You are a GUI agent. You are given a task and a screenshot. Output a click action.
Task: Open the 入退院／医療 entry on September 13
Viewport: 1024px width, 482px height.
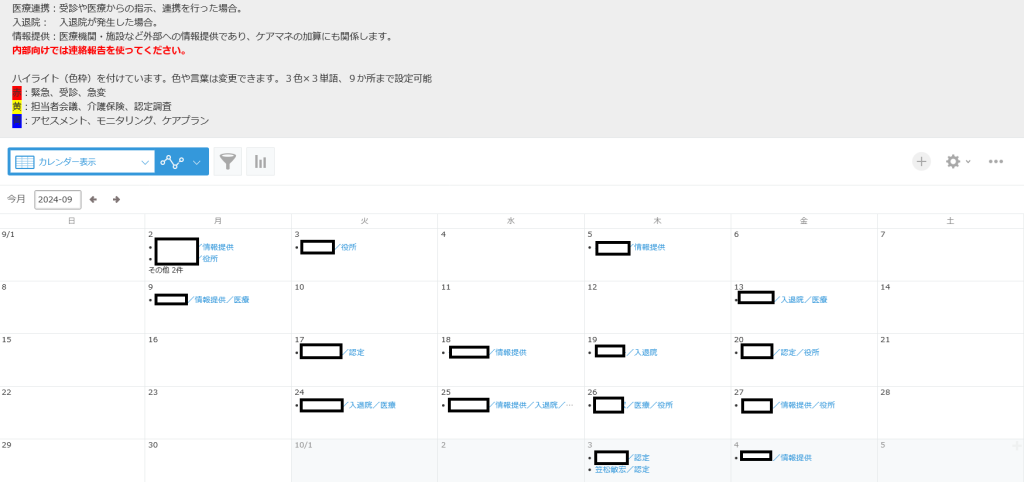803,299
